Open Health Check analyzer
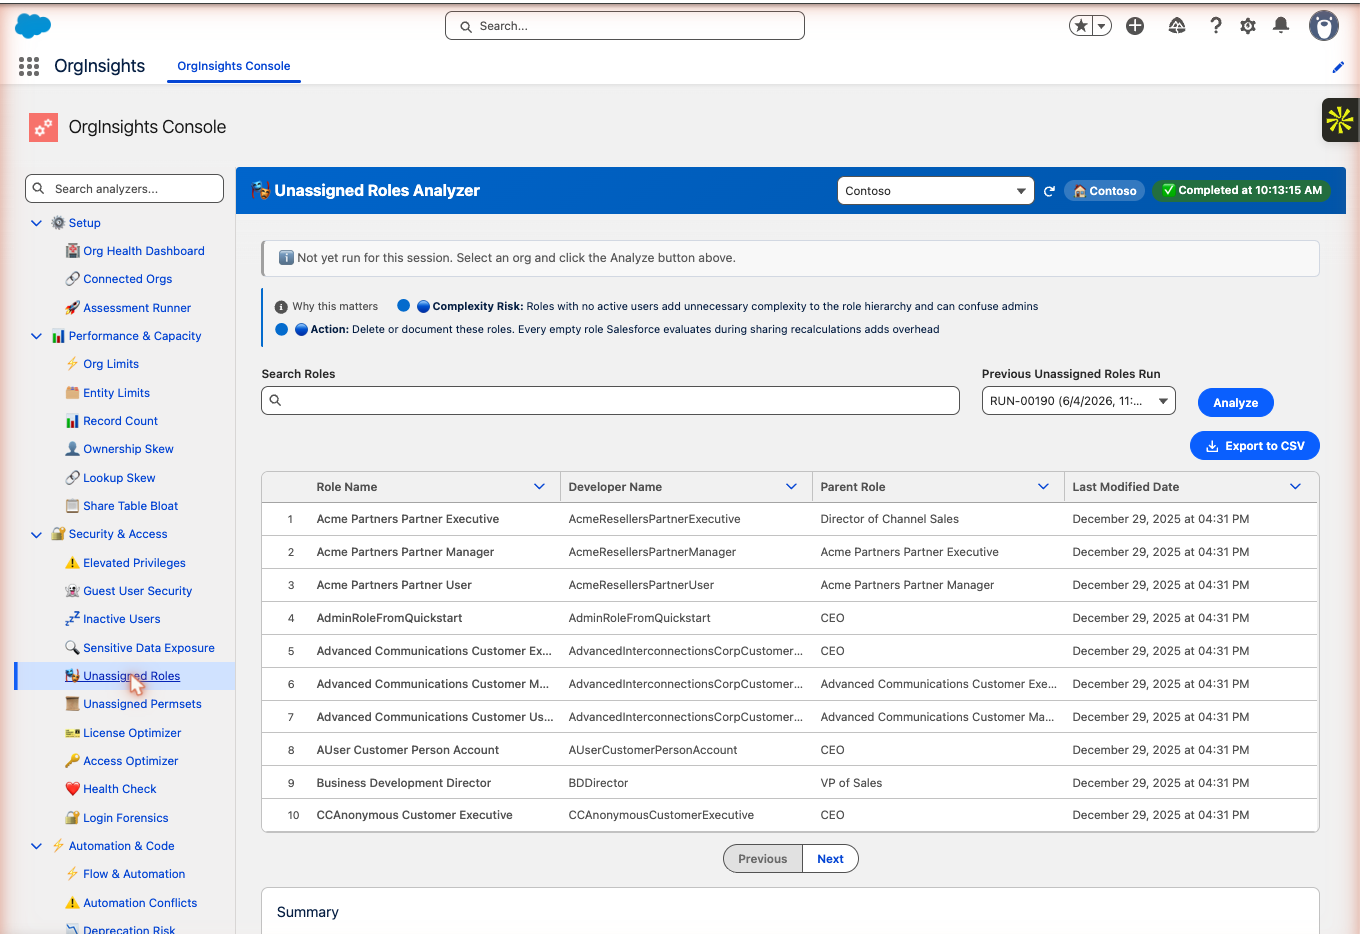This screenshot has height=934, width=1360. point(120,789)
